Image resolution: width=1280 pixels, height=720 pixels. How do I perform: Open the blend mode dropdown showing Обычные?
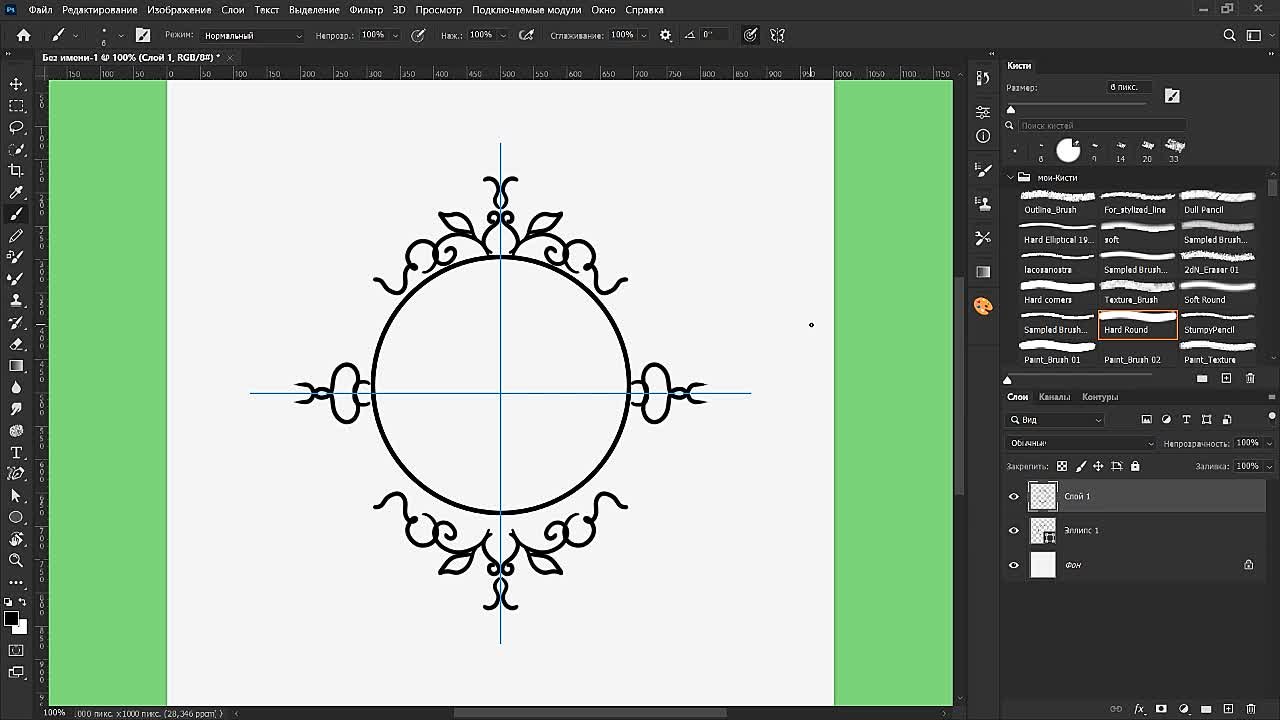pos(1080,442)
